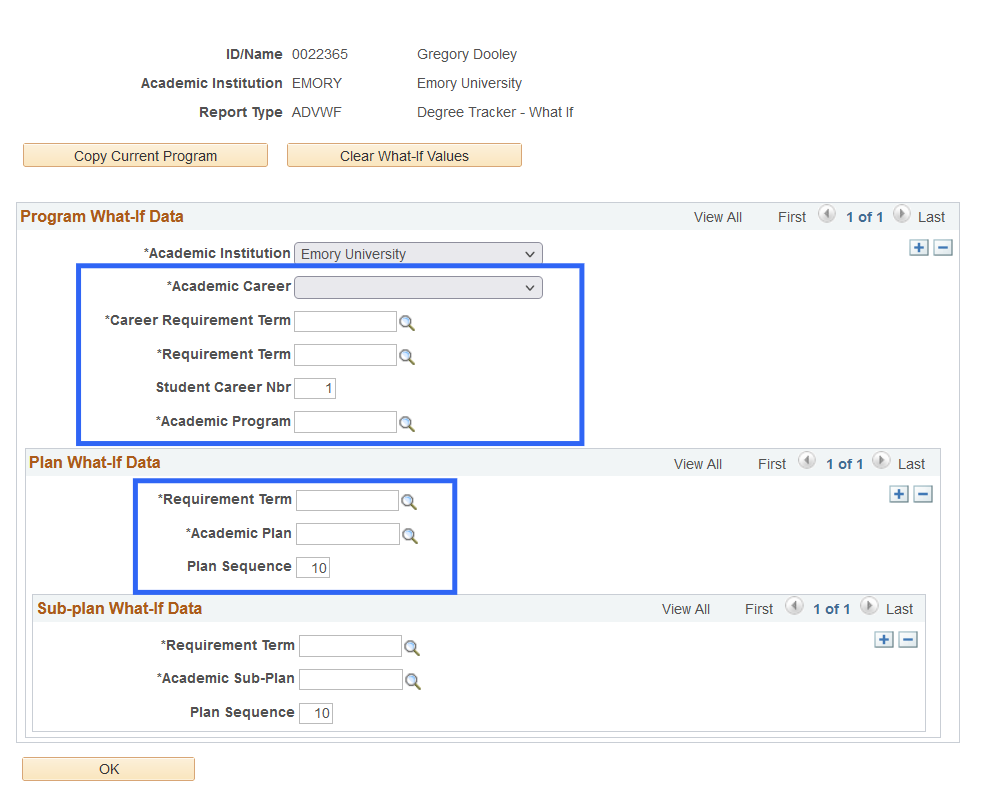The width and height of the screenshot is (985, 792).
Task: Go to Last in Sub-plan What-If Data
Action: click(898, 609)
